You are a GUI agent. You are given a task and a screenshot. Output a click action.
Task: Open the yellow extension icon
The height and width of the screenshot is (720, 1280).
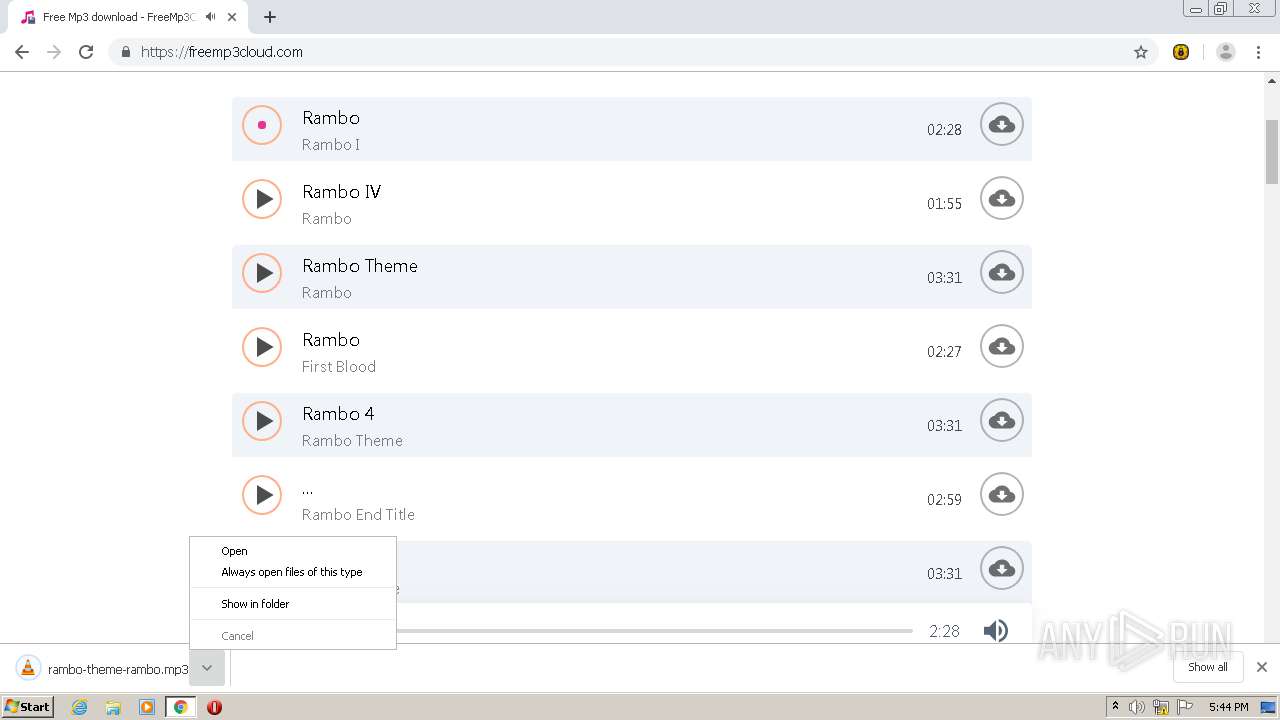point(1181,52)
